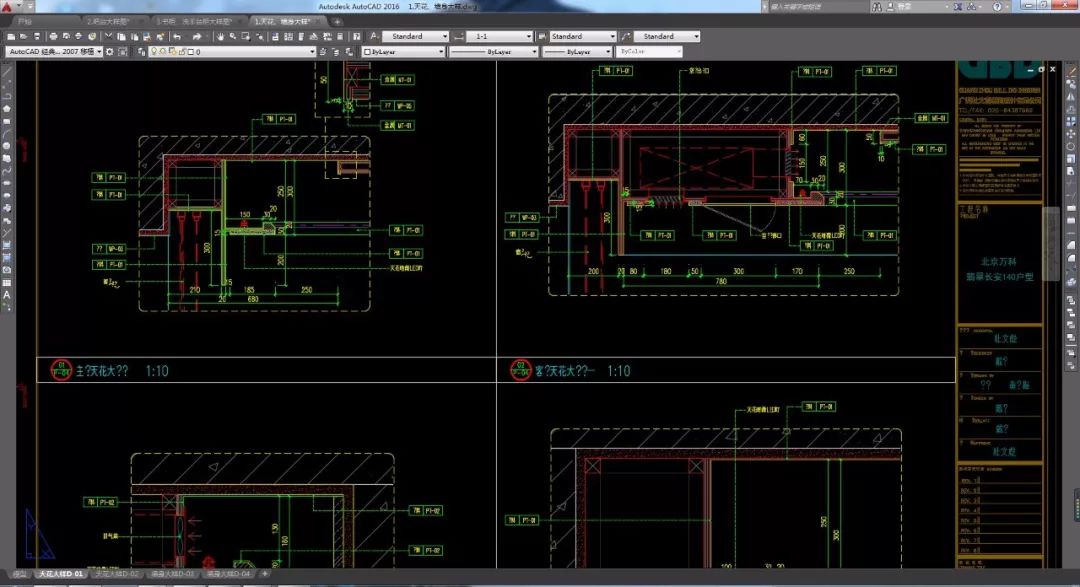Click the Undo arrow icon
The width and height of the screenshot is (1080, 587).
[x=177, y=37]
